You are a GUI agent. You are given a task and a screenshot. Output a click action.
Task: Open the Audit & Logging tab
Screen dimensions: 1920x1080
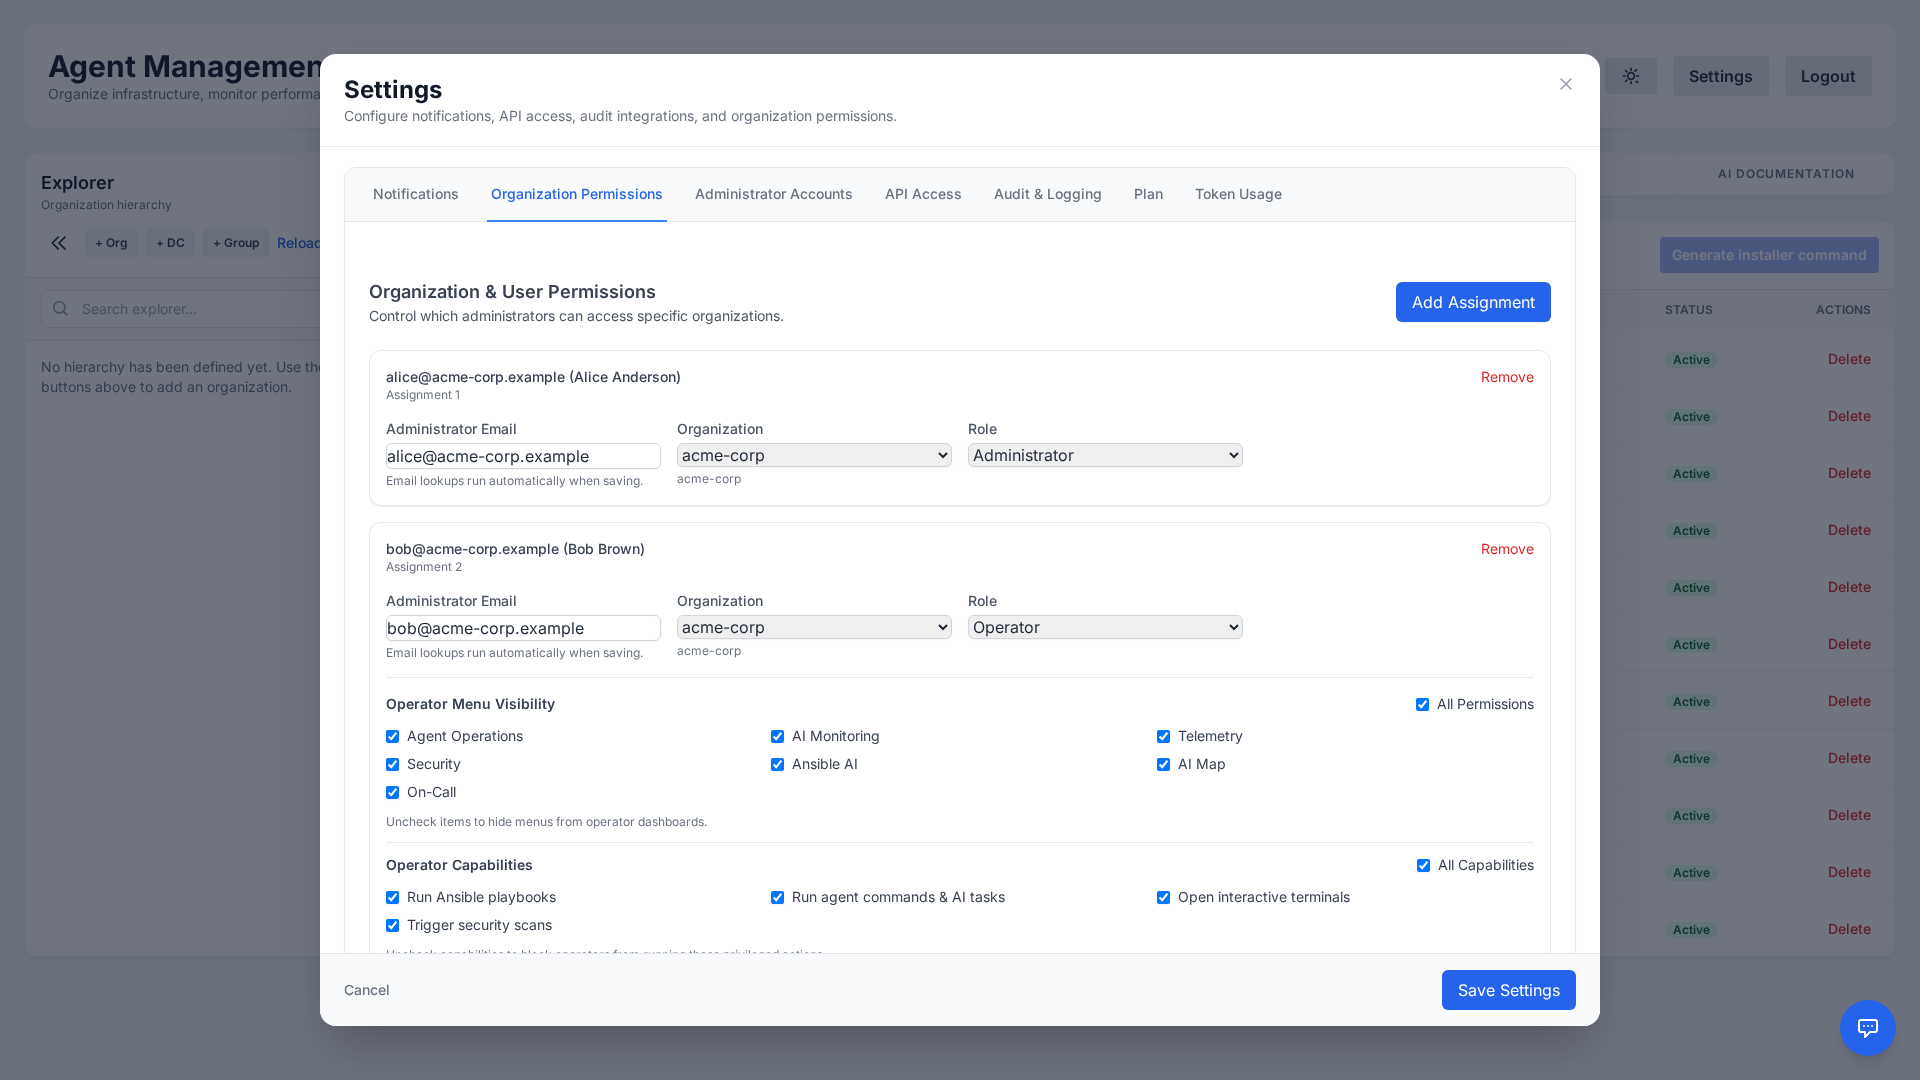[x=1048, y=194]
